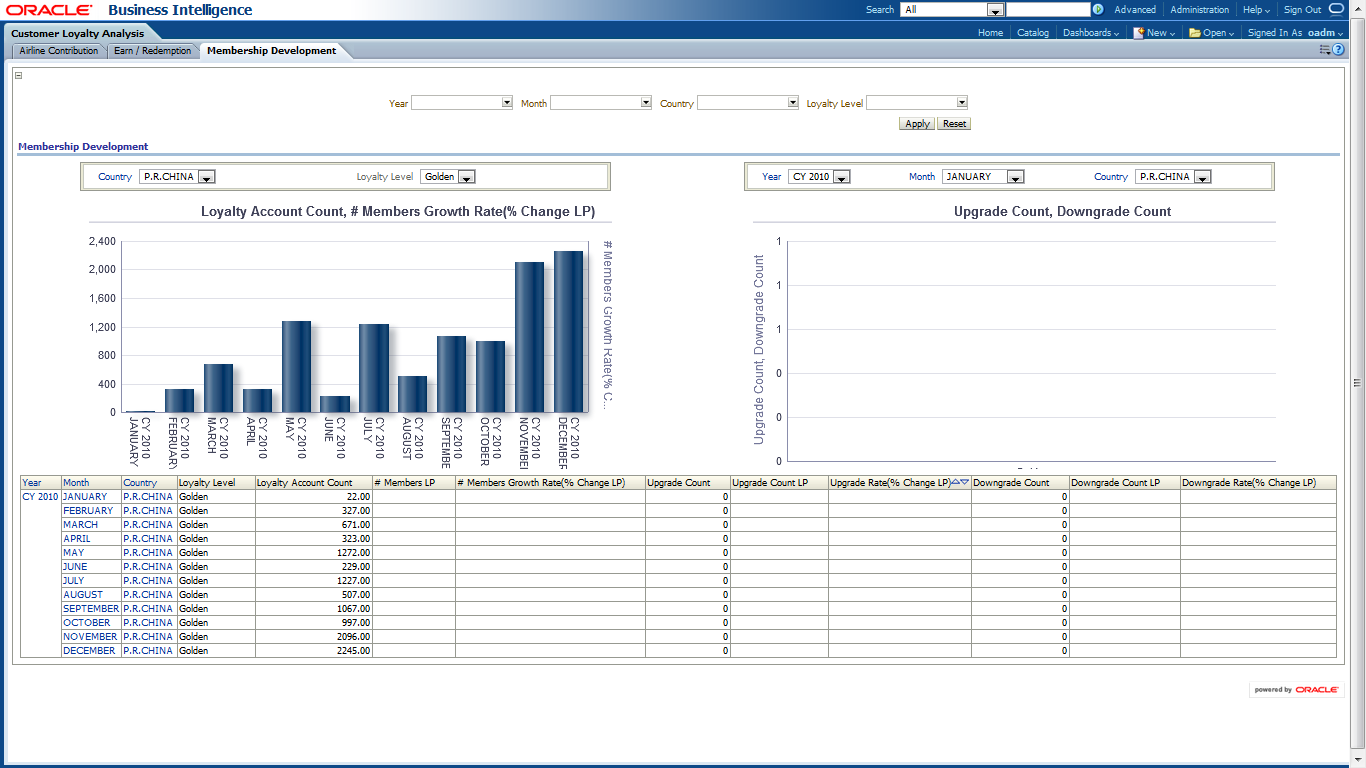Image resolution: width=1366 pixels, height=768 pixels.
Task: Click in the search text field
Action: coord(1047,9)
